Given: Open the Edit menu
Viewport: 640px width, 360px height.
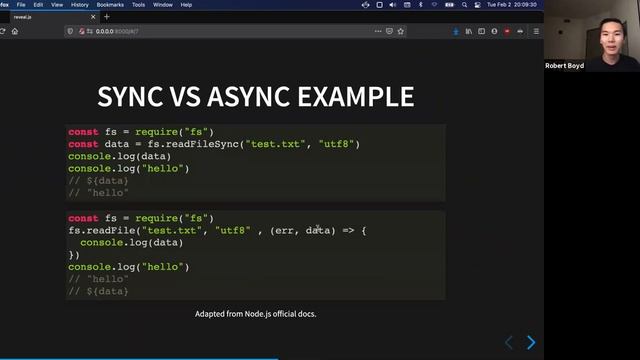Looking at the screenshot, I should click(x=38, y=5).
